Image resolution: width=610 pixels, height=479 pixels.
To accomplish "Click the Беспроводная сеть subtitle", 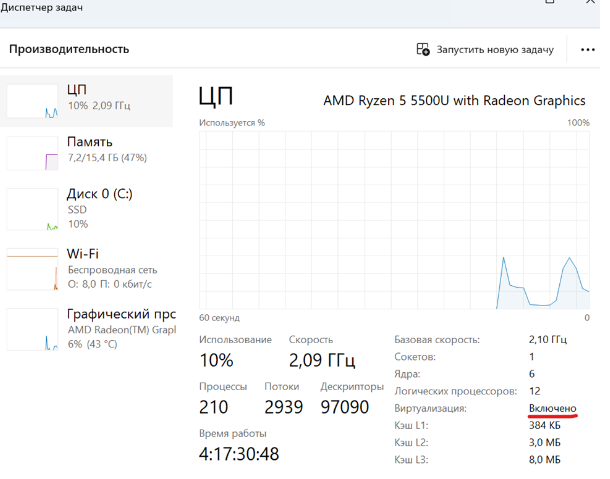I will coord(112,270).
